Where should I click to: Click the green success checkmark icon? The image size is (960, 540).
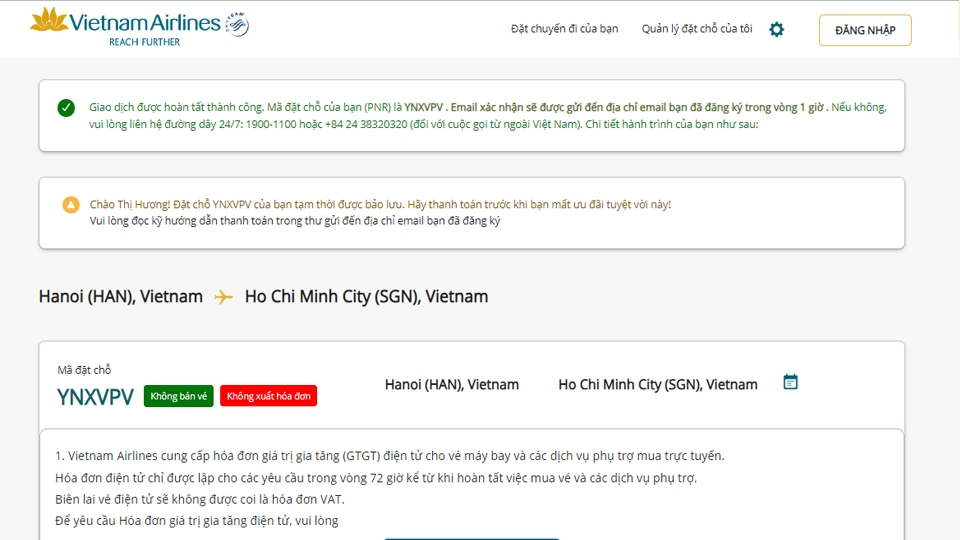click(66, 108)
